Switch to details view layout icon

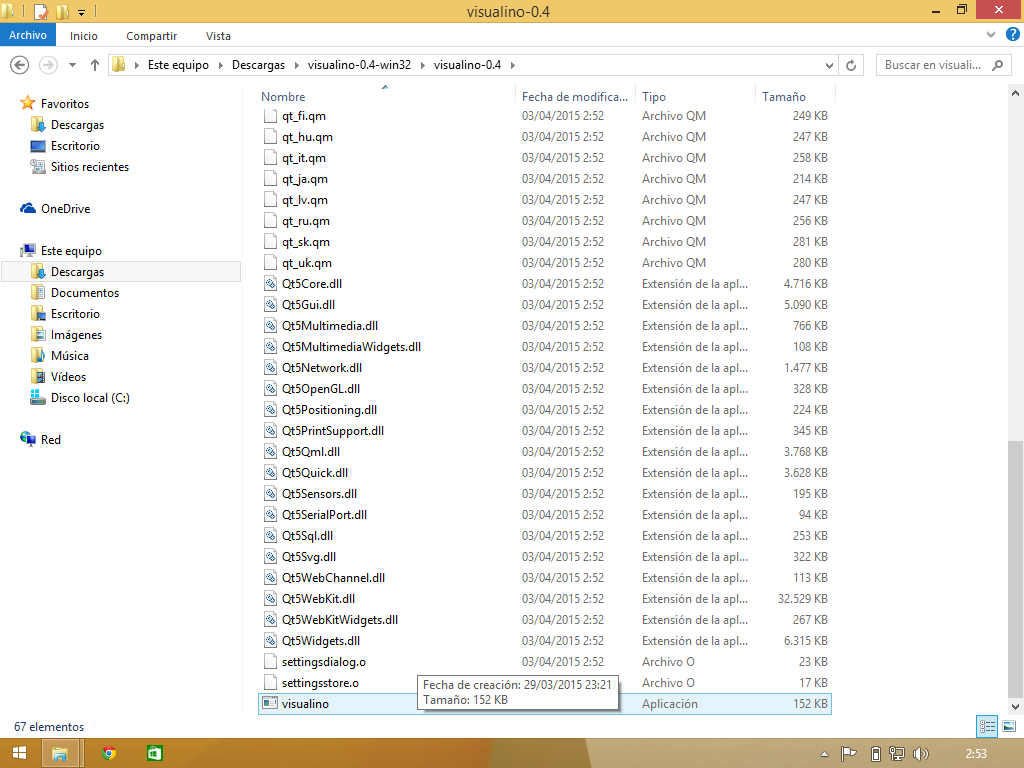click(987, 726)
